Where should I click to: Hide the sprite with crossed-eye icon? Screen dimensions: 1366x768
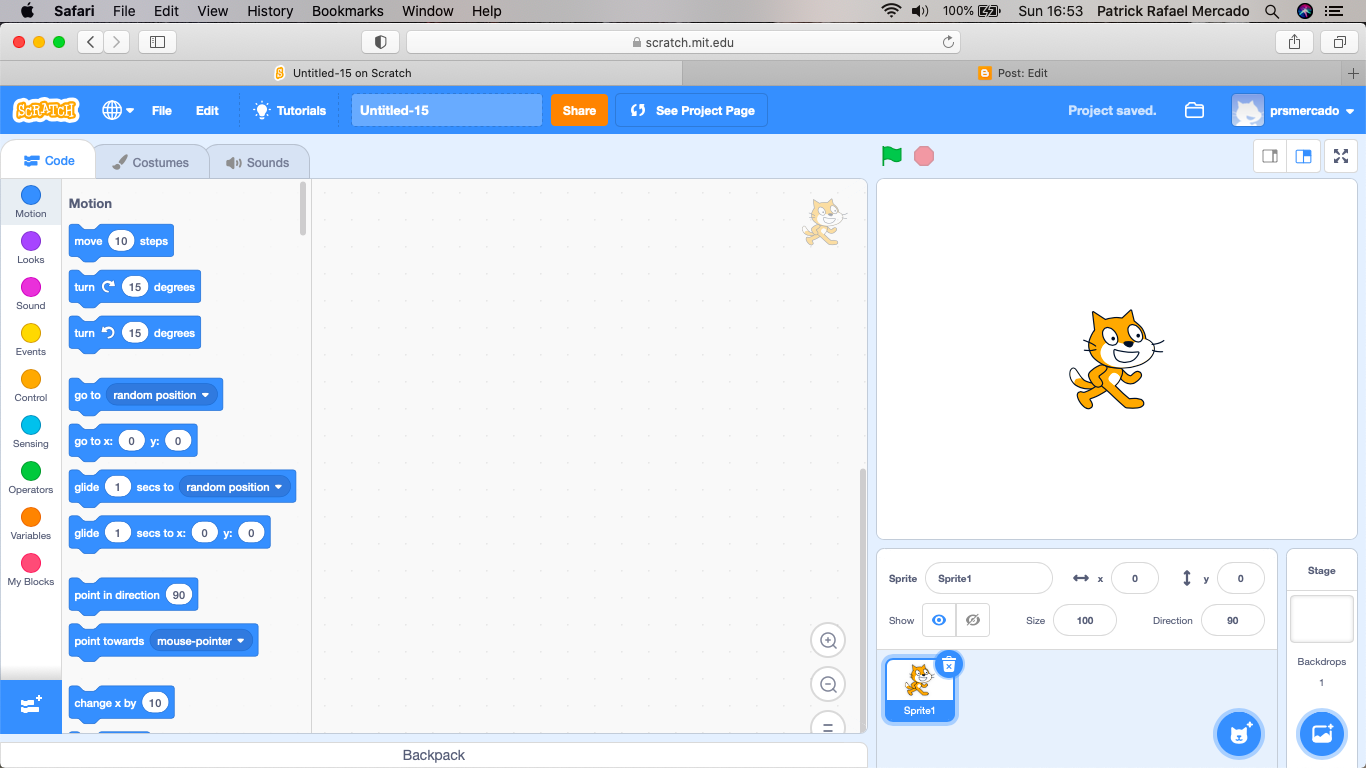972,620
